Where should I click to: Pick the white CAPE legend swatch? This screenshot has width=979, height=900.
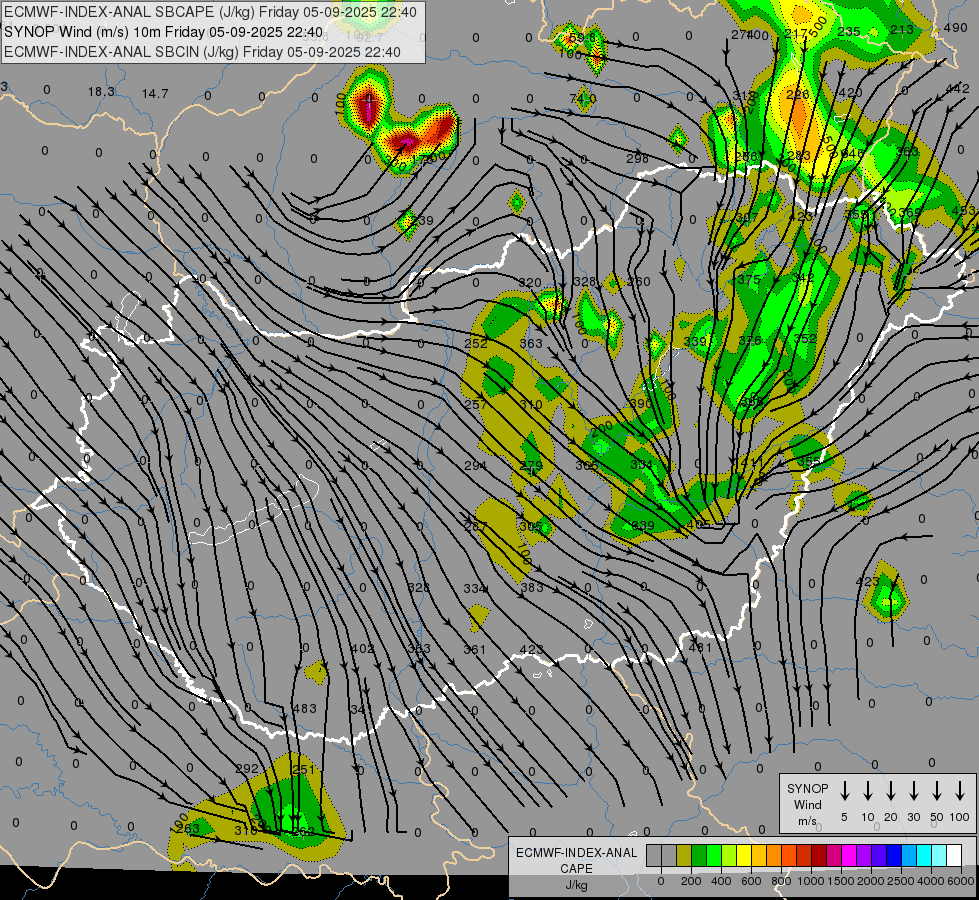point(954,856)
